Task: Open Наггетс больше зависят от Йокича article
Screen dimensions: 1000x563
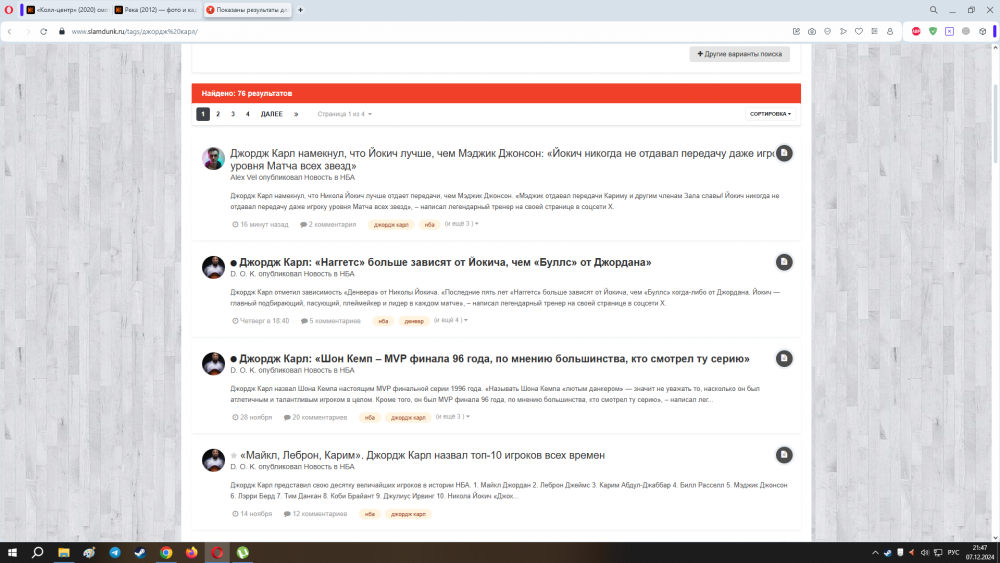Action: coord(445,262)
